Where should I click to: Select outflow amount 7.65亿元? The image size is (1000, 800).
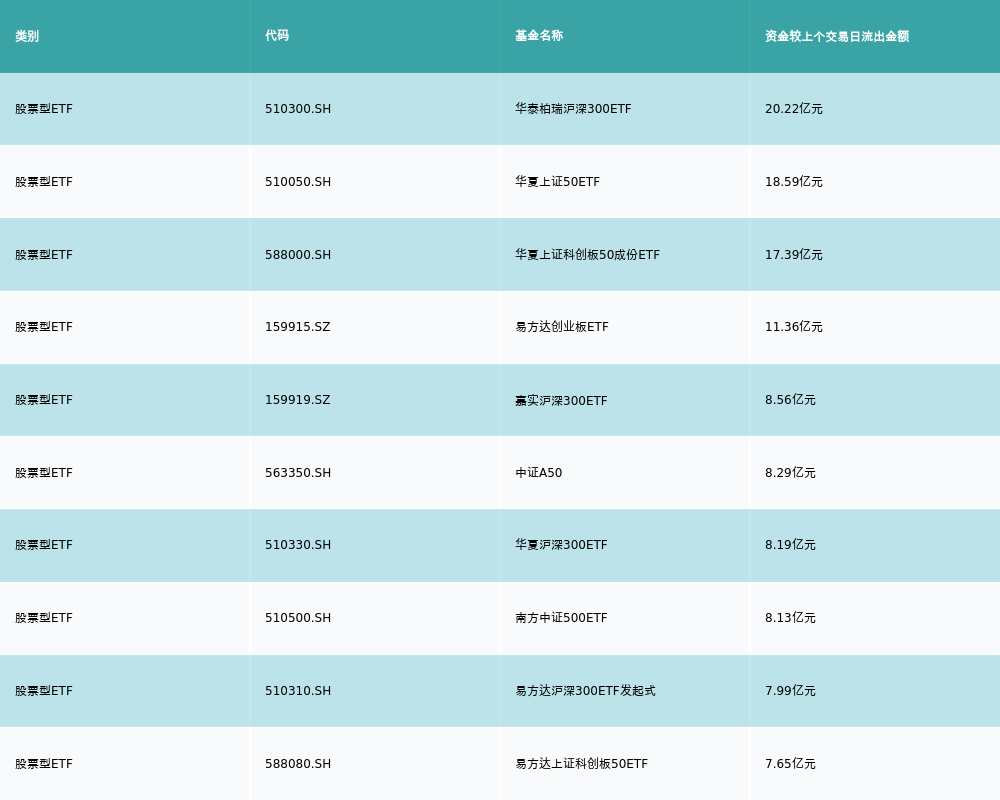[790, 764]
